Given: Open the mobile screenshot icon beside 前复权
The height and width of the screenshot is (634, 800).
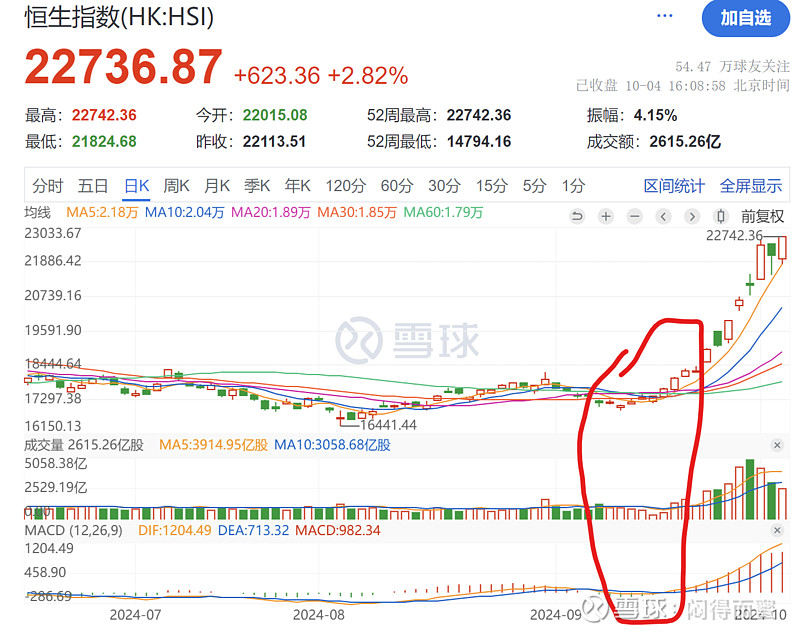Looking at the screenshot, I should [x=720, y=215].
